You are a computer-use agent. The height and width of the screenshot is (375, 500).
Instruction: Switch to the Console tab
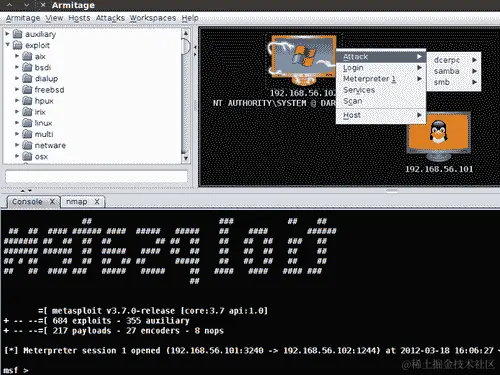27,202
